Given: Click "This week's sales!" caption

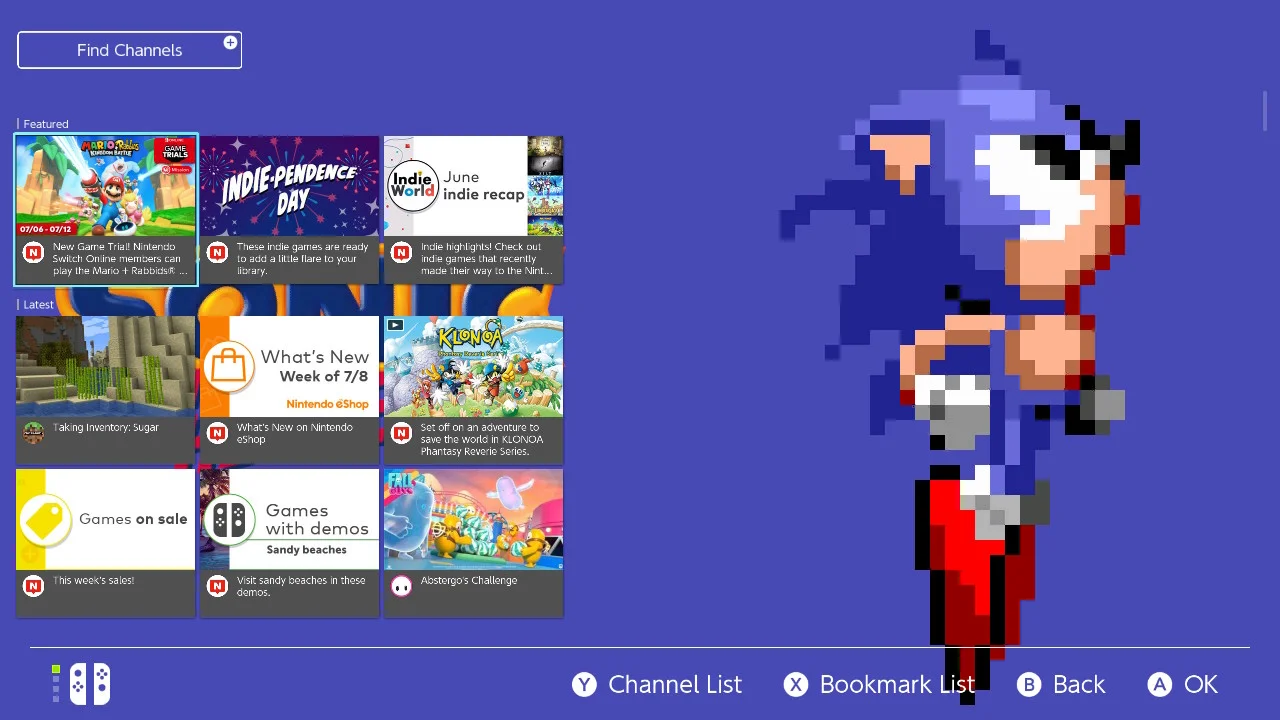Looking at the screenshot, I should (x=93, y=580).
